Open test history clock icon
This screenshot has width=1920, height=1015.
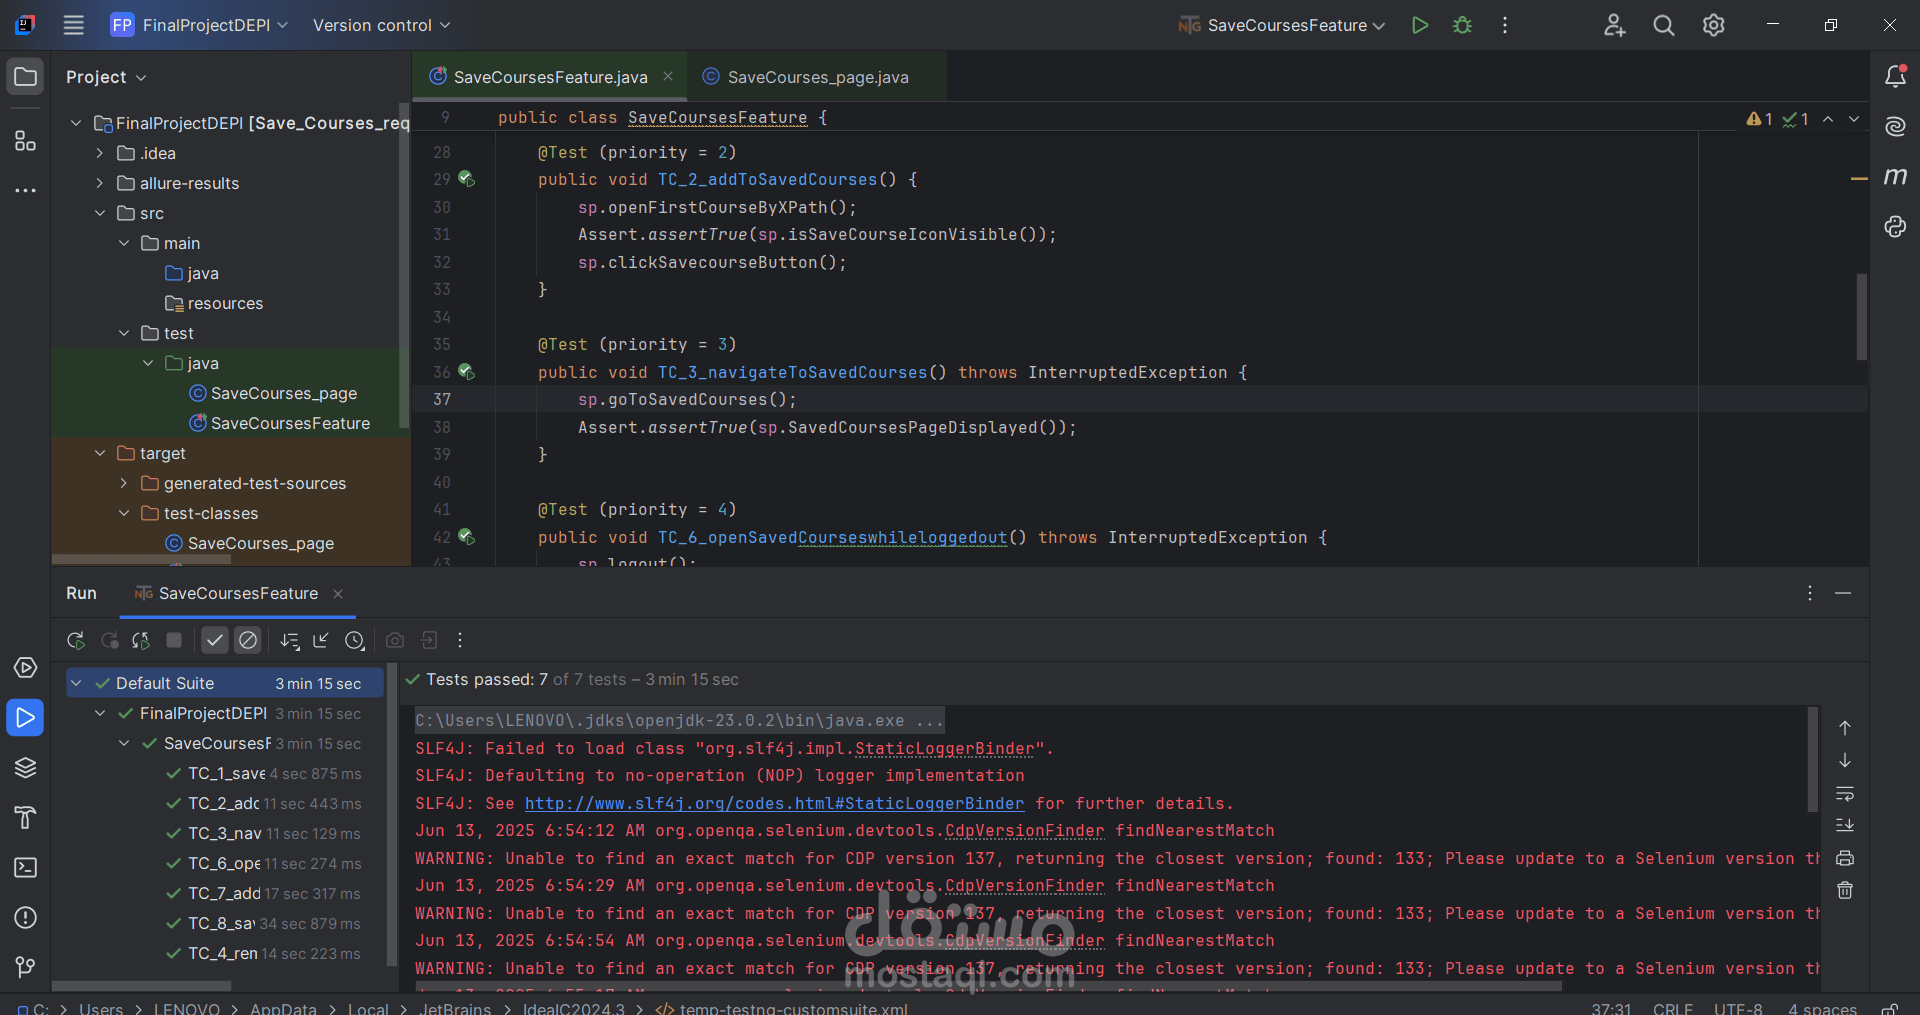[x=354, y=640]
